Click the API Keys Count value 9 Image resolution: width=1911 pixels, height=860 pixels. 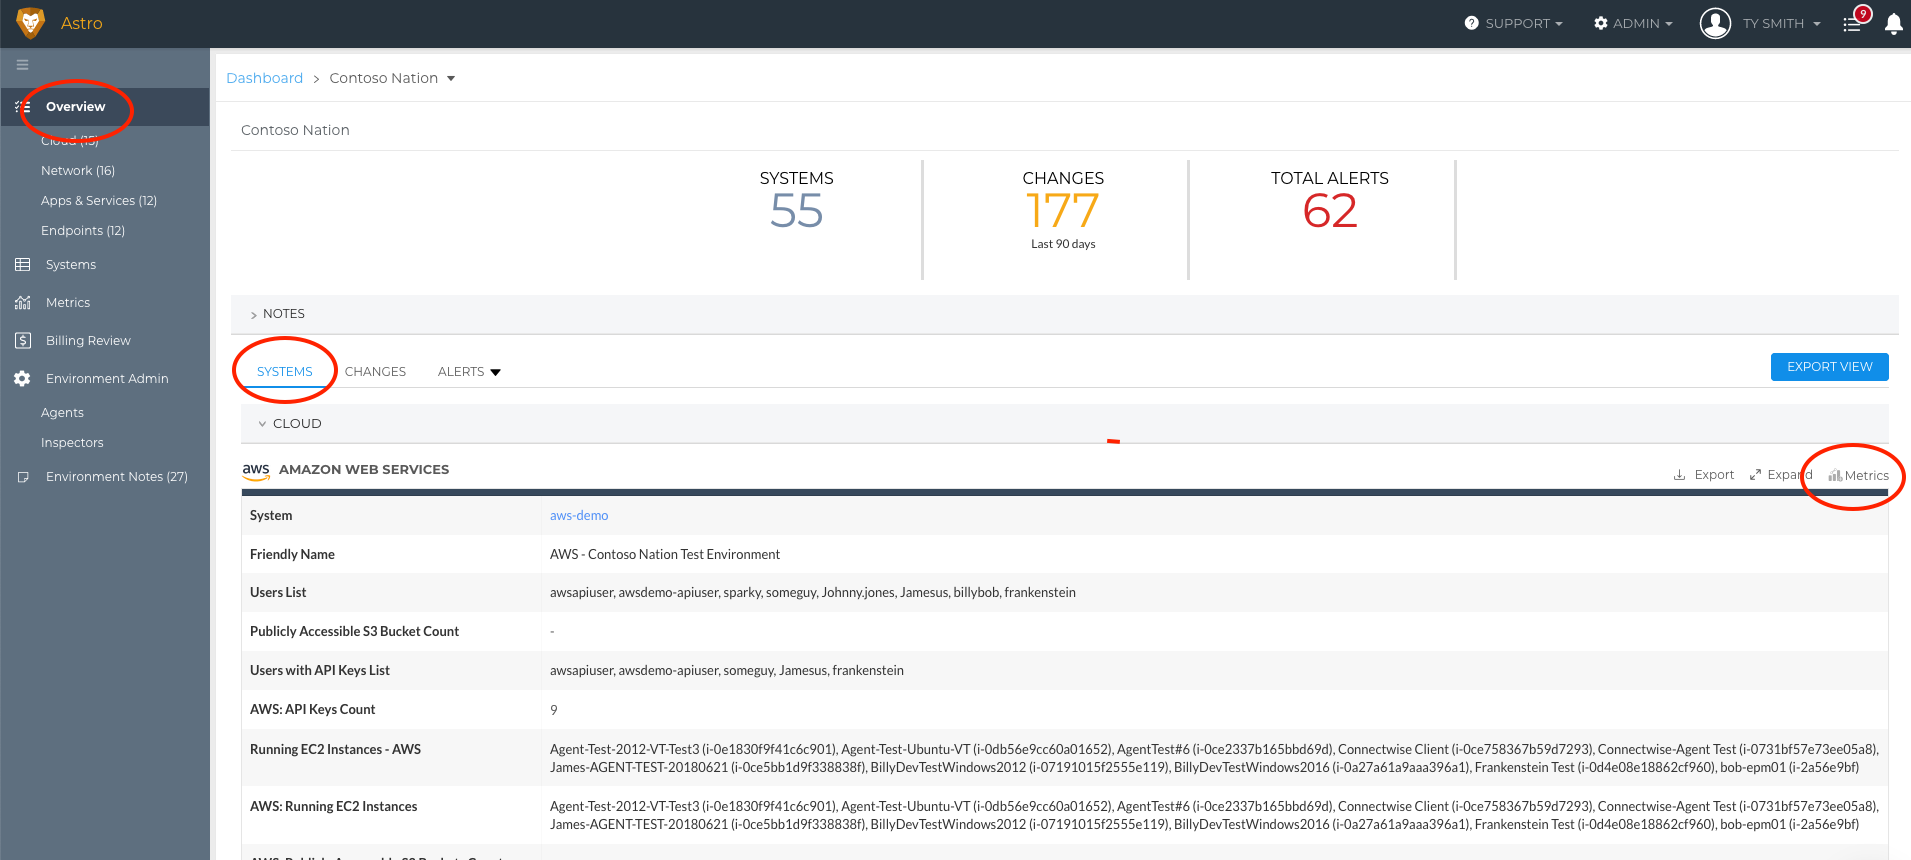coord(554,710)
